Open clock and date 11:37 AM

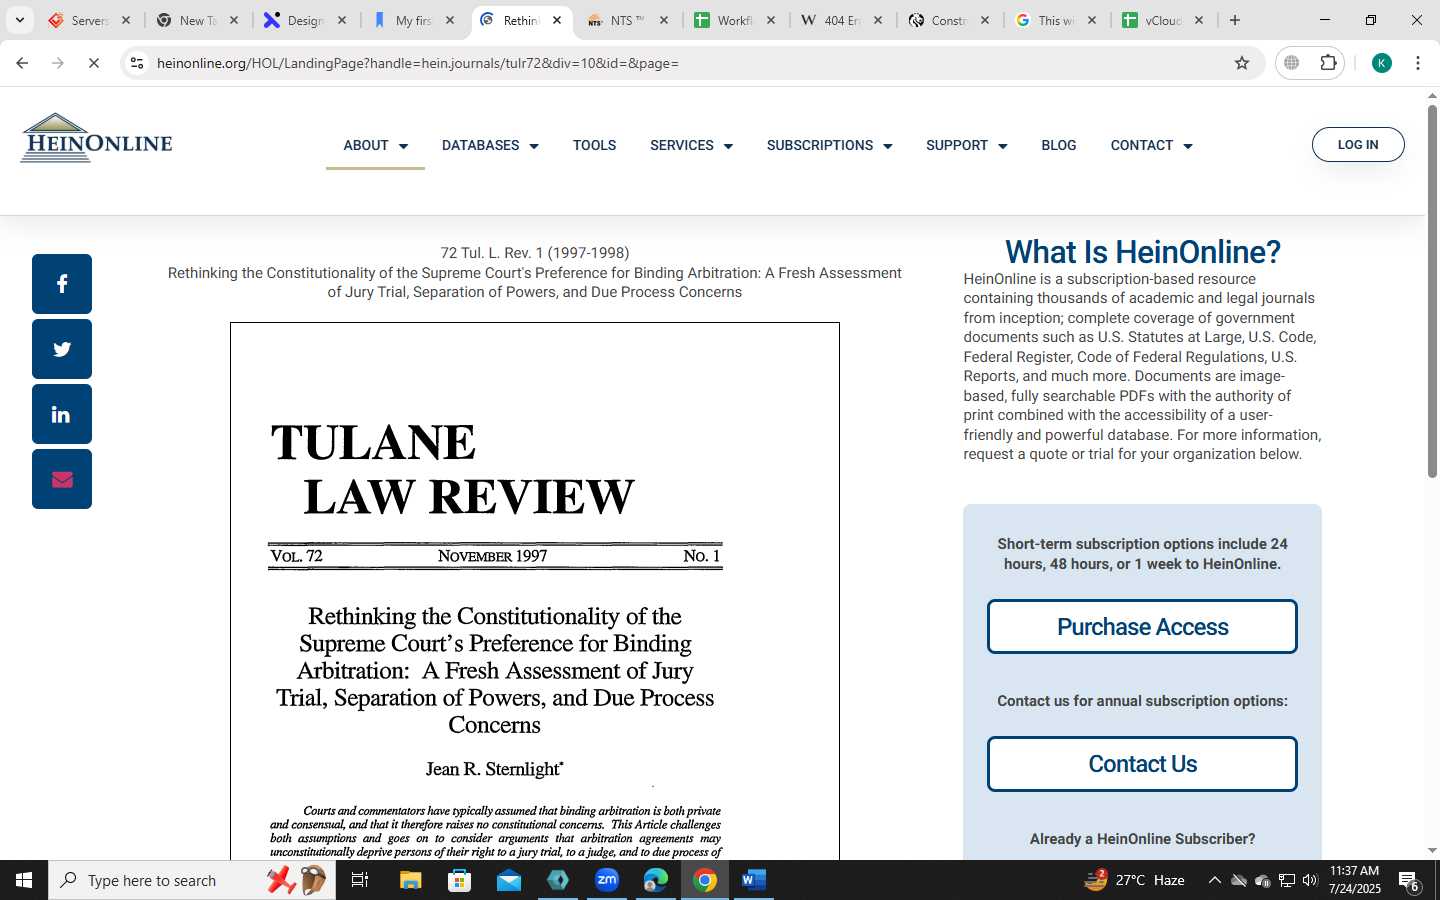click(1355, 880)
